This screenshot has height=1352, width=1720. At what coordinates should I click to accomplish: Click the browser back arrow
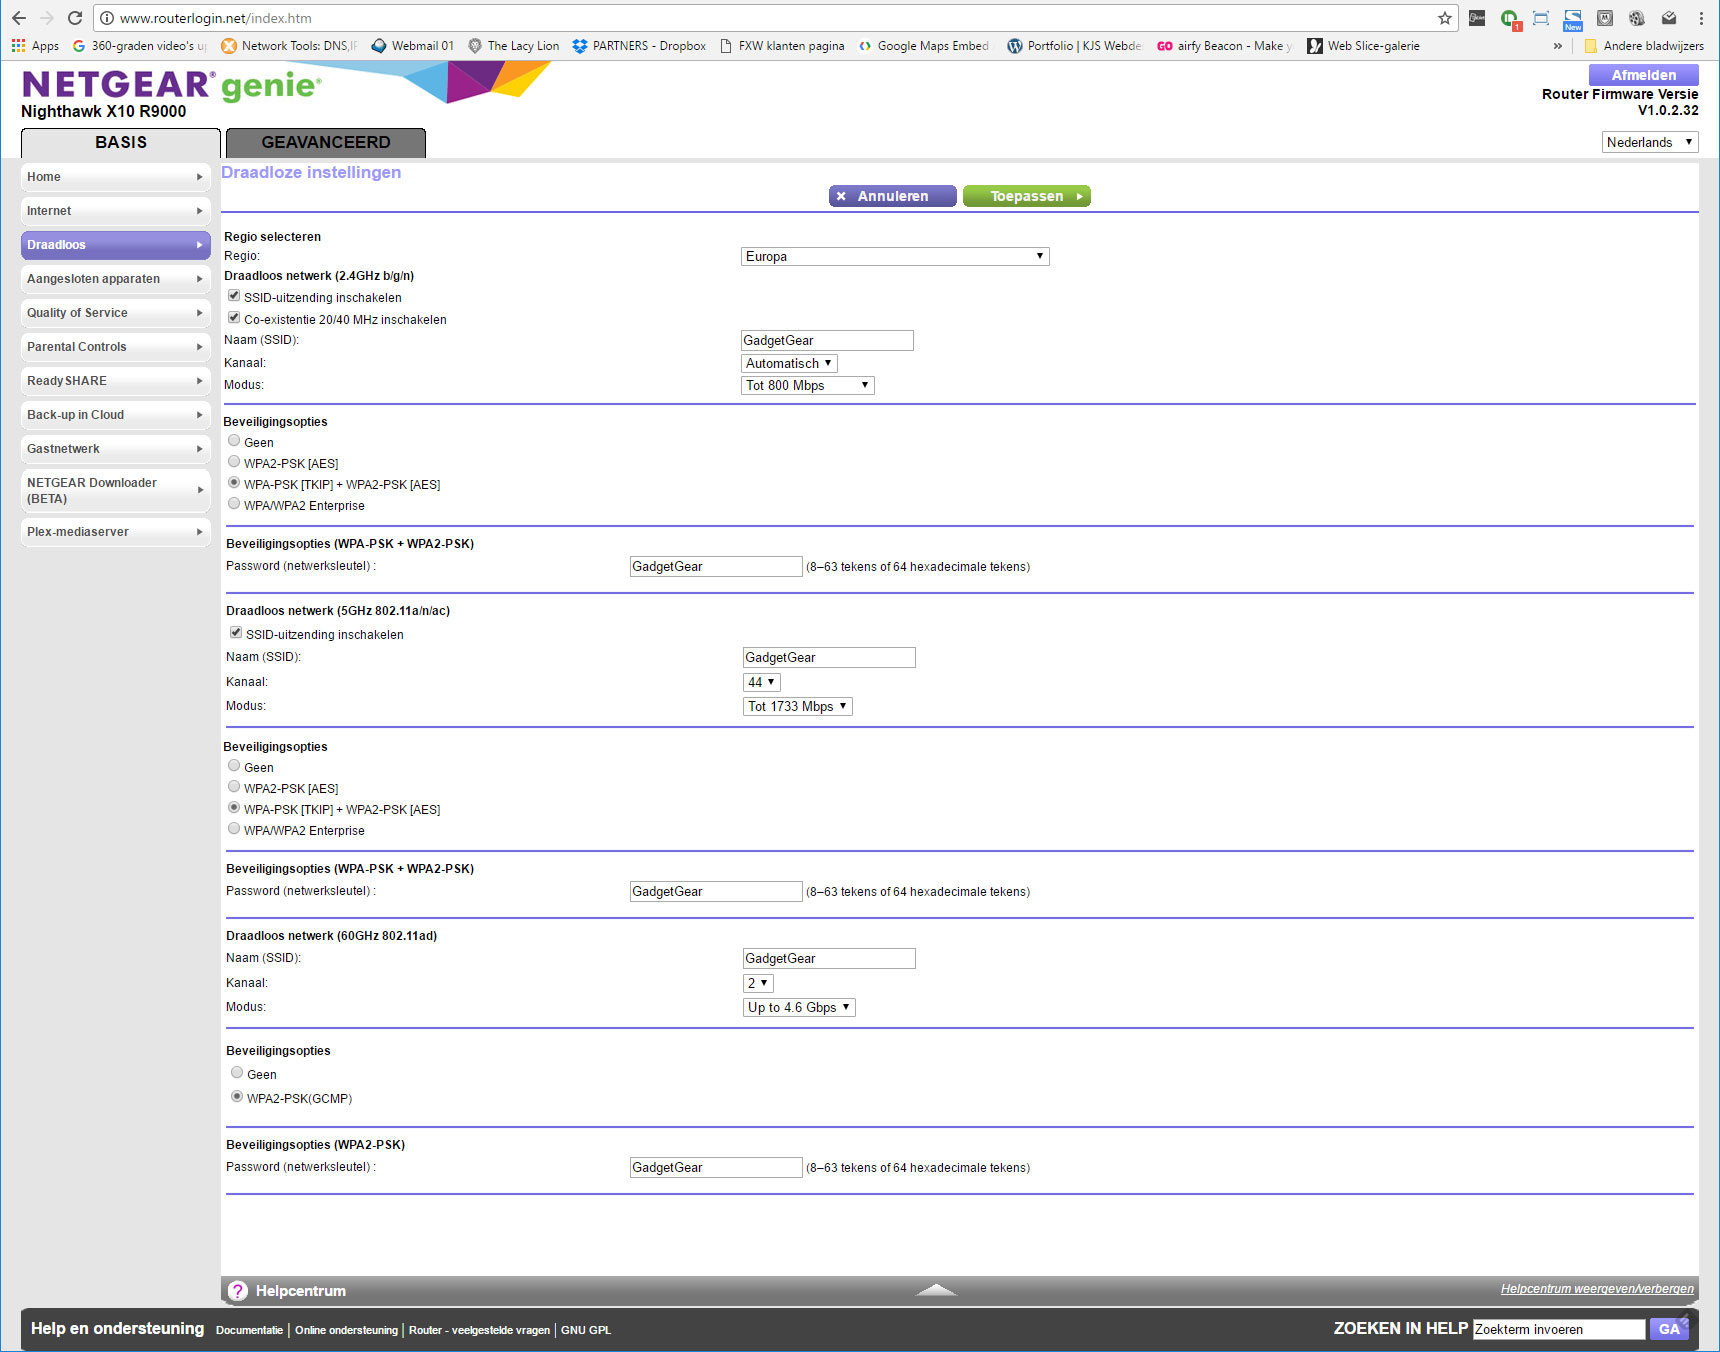click(x=19, y=18)
